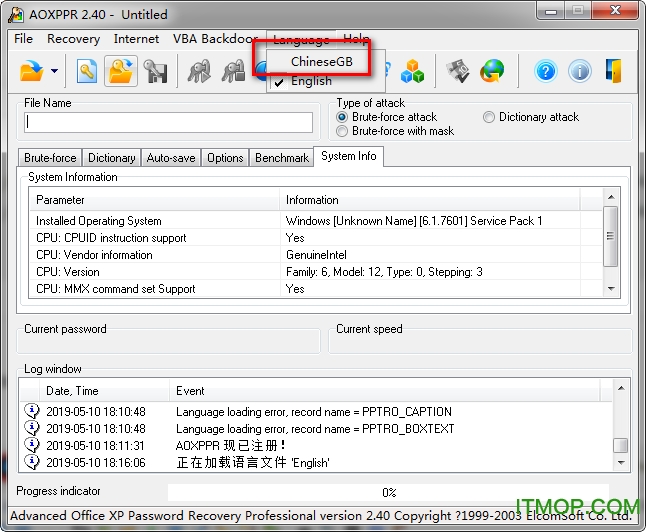Select the Brute-force attack radio button
This screenshot has height=532, width=646.
(x=343, y=117)
